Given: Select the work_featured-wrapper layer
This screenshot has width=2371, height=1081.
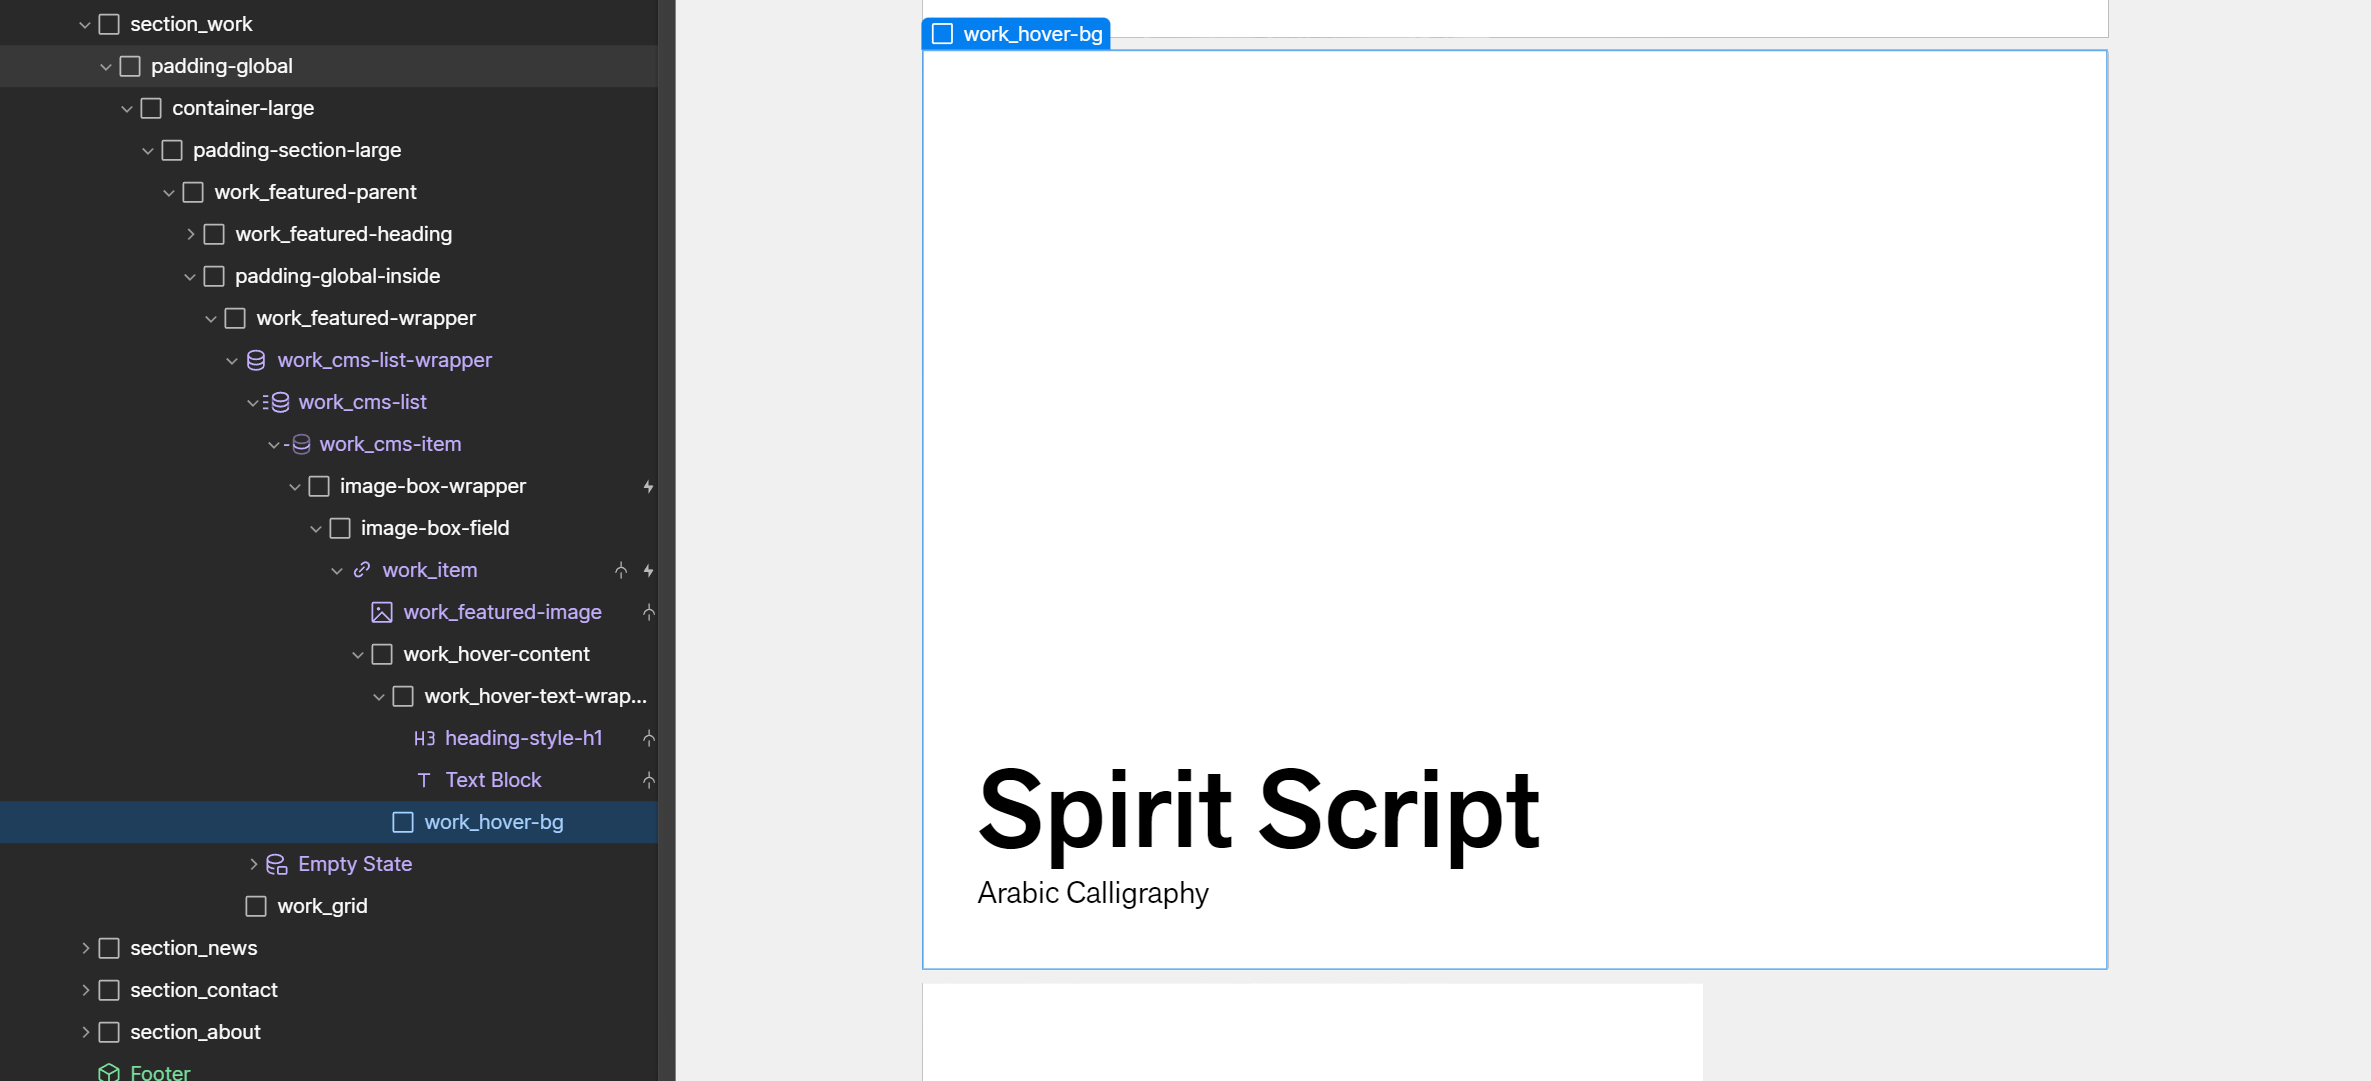Looking at the screenshot, I should 366,318.
